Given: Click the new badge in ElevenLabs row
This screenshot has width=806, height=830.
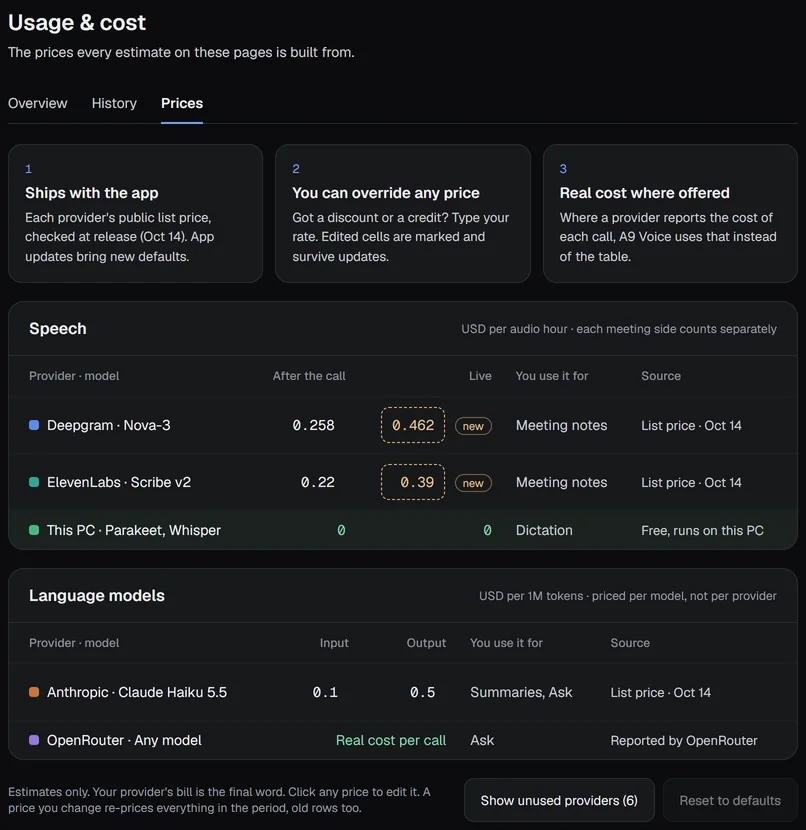Looking at the screenshot, I should (473, 483).
